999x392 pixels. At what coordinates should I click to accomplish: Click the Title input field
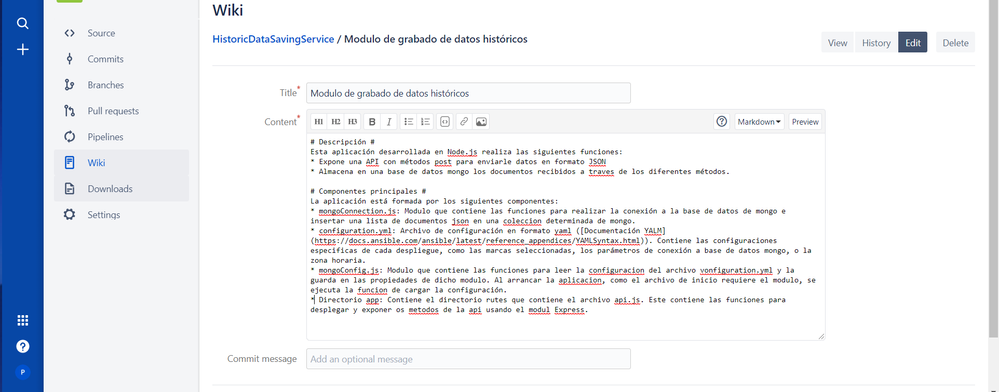[x=468, y=93]
